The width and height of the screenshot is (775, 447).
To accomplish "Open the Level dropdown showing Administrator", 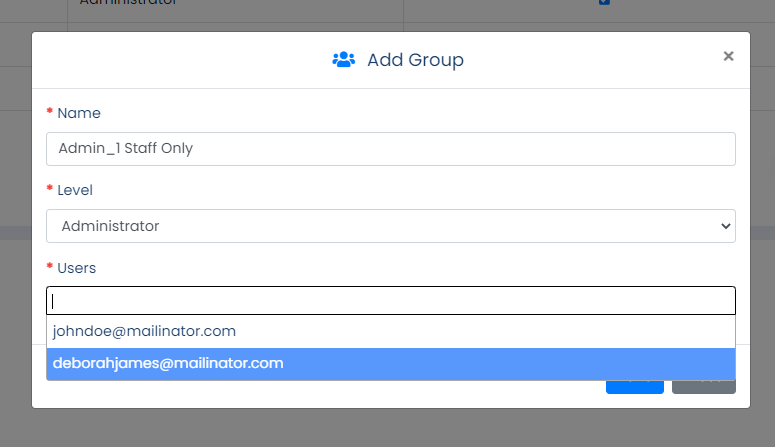I will (x=391, y=226).
